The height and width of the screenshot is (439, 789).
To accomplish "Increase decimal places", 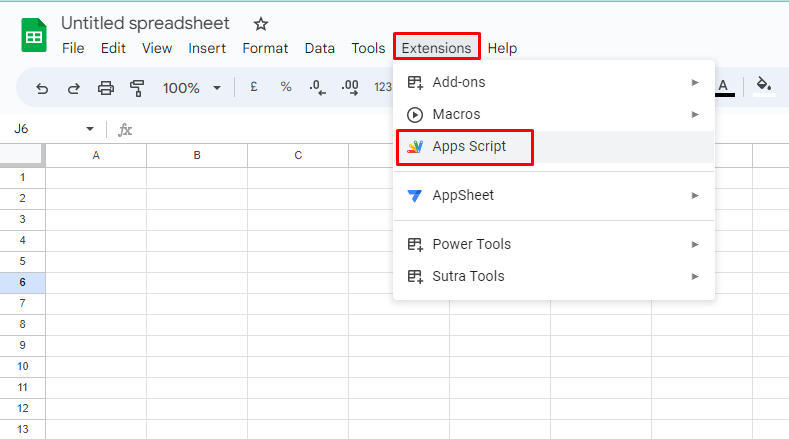I will (x=350, y=87).
